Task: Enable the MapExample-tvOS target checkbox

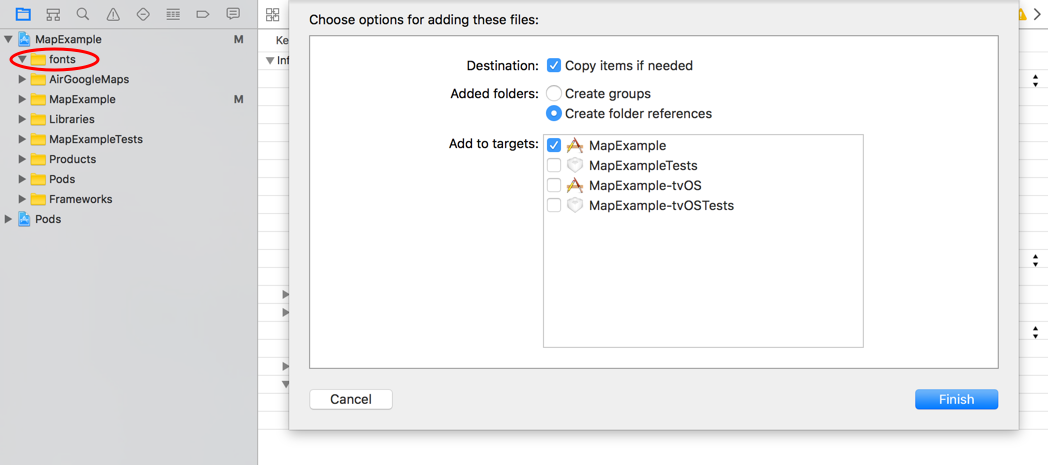Action: click(554, 185)
